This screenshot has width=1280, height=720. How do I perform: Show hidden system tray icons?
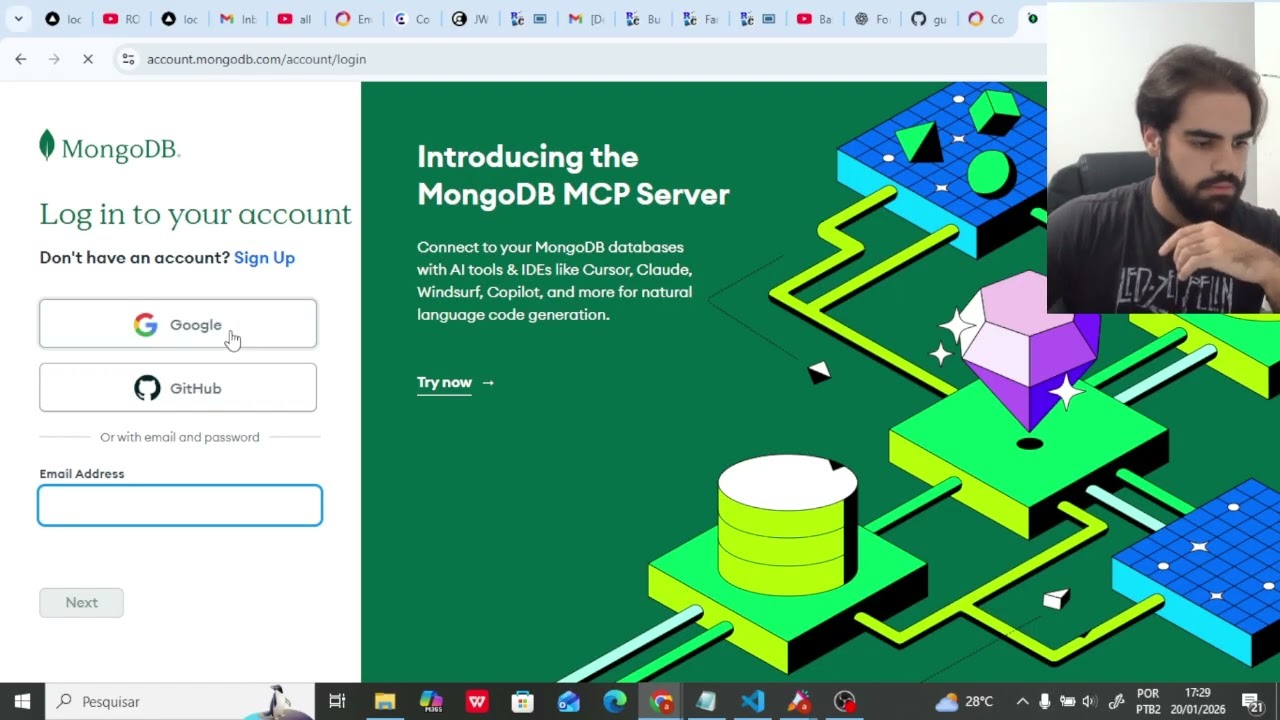[1022, 701]
